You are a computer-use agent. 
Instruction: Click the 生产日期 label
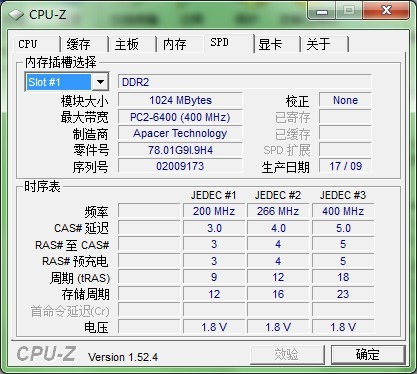[285, 167]
